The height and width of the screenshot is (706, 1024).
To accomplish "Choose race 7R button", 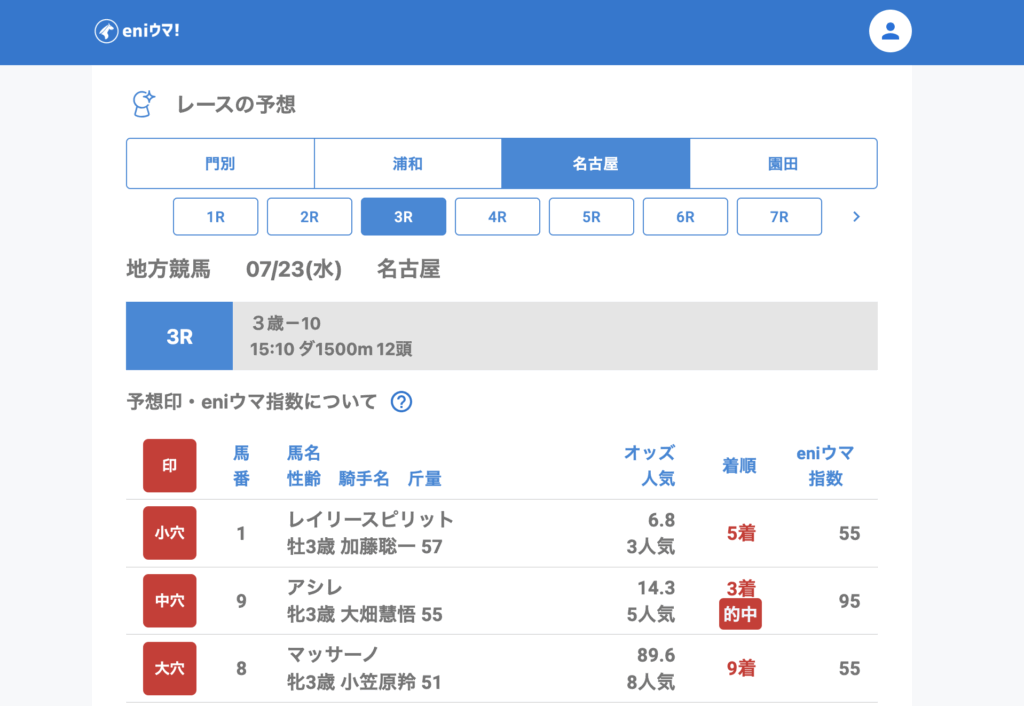I will click(779, 216).
